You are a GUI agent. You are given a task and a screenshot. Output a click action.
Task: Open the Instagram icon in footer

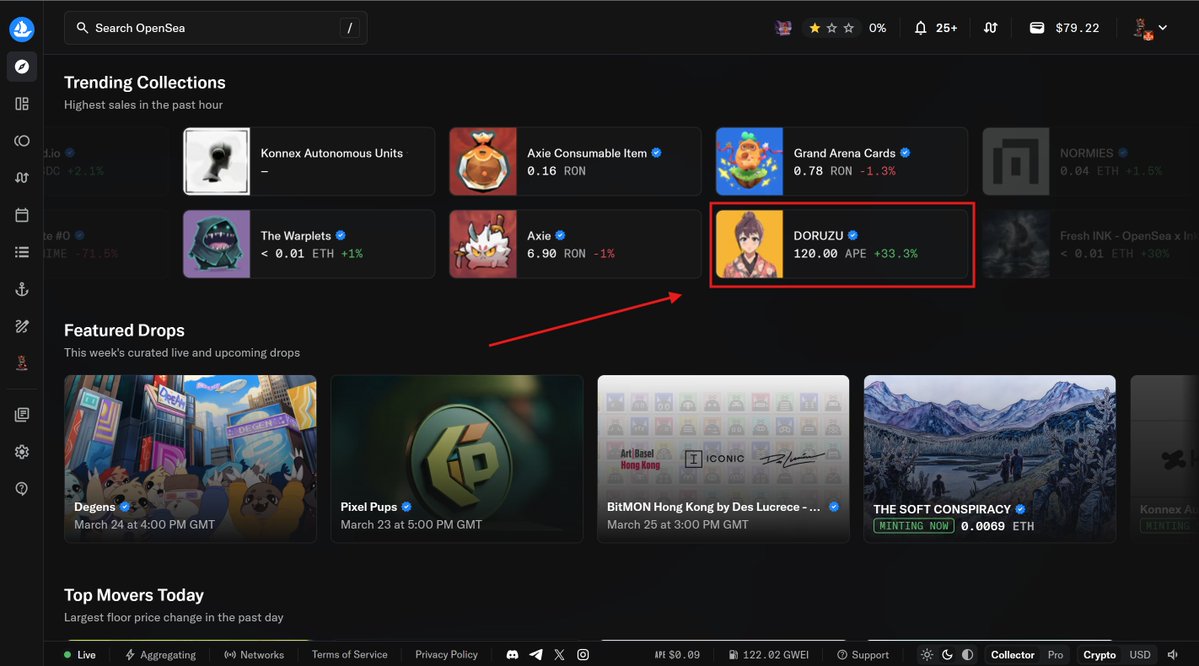coord(583,655)
